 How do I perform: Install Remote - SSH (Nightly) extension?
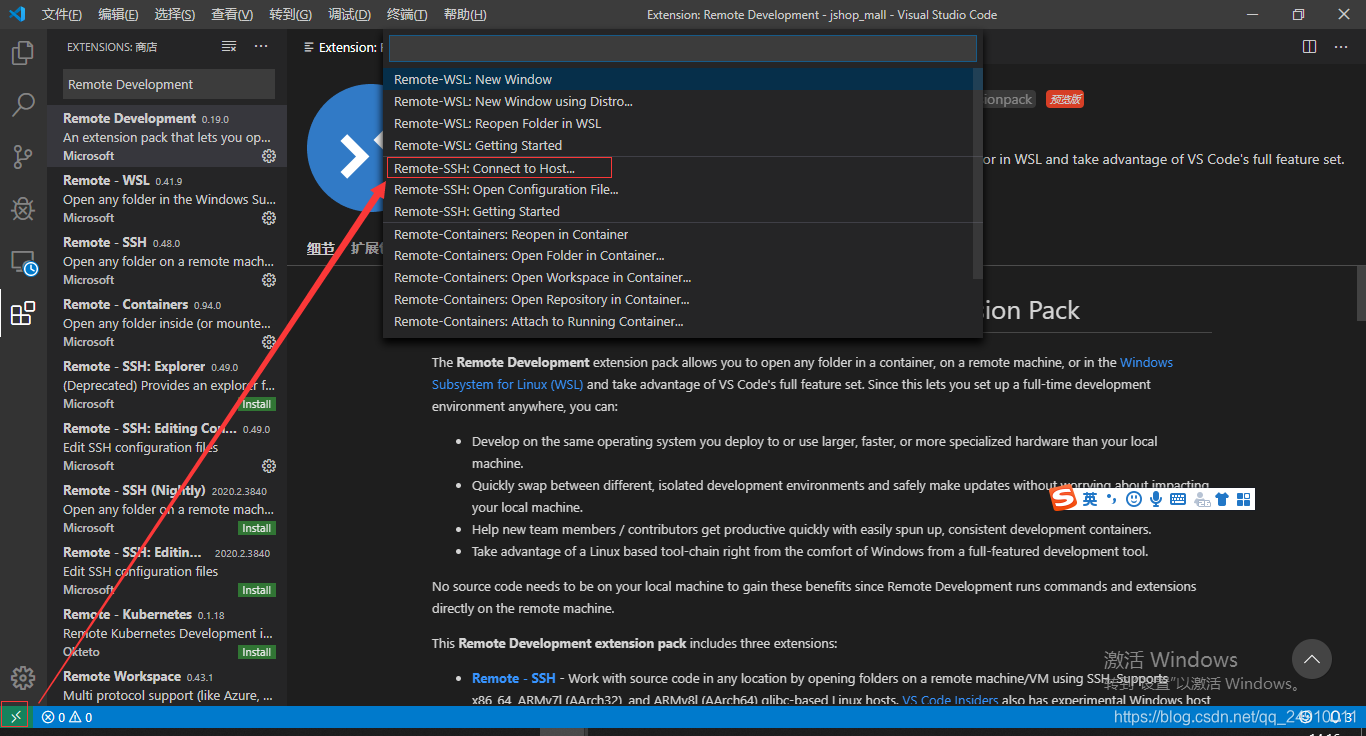(257, 528)
